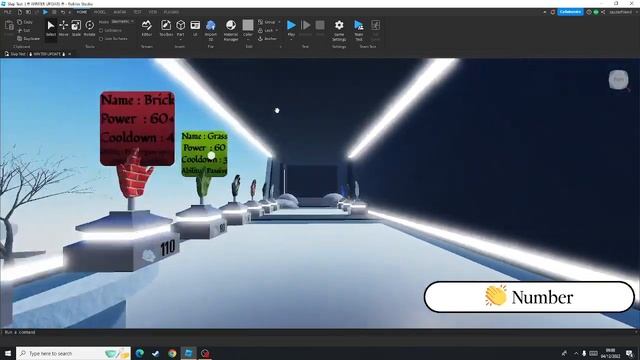Viewport: 640px width, 360px height.
Task: Click the New file icon in quick-access bar
Action: pos(19,12)
